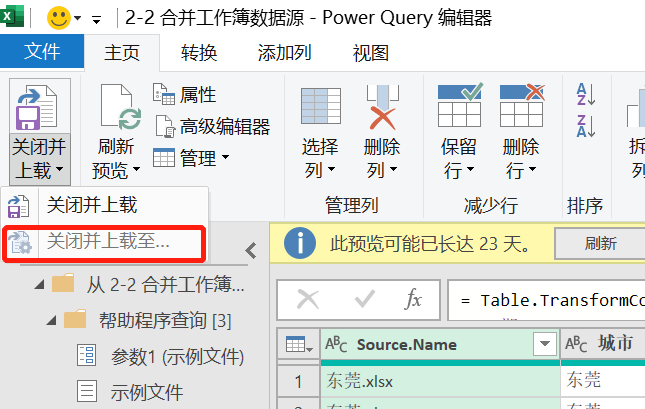Image resolution: width=645 pixels, height=409 pixels.
Task: Switch to the 添加列 add column tab
Action: 285,53
